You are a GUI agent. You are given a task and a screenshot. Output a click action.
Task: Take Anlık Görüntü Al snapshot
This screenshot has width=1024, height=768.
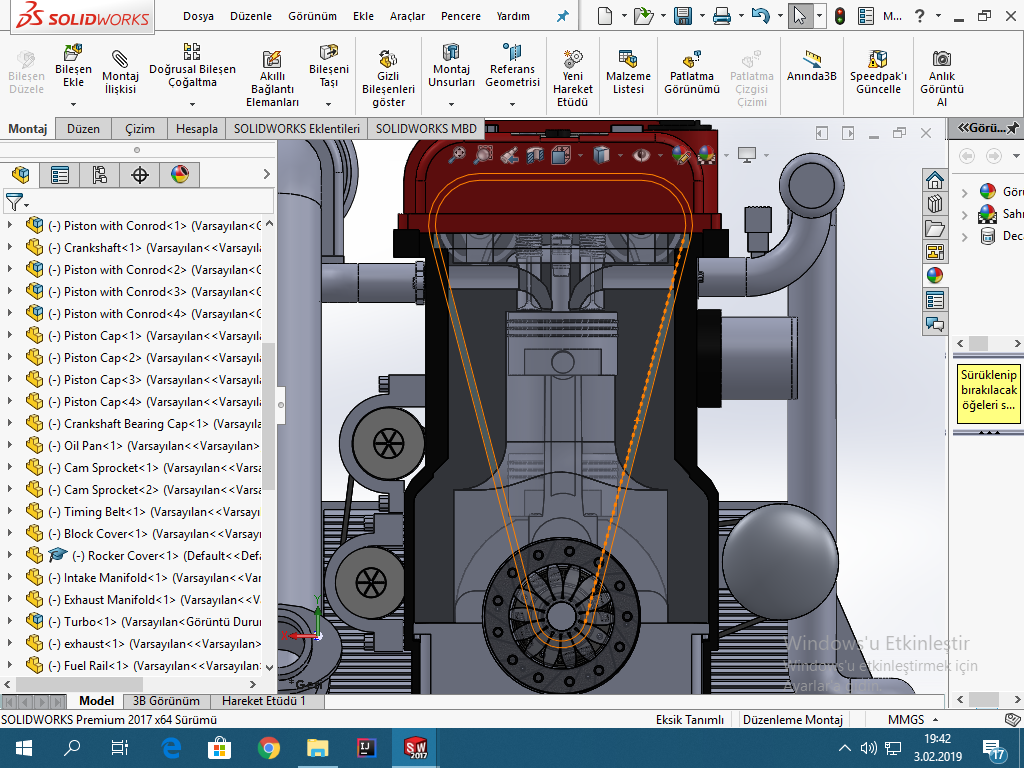942,59
